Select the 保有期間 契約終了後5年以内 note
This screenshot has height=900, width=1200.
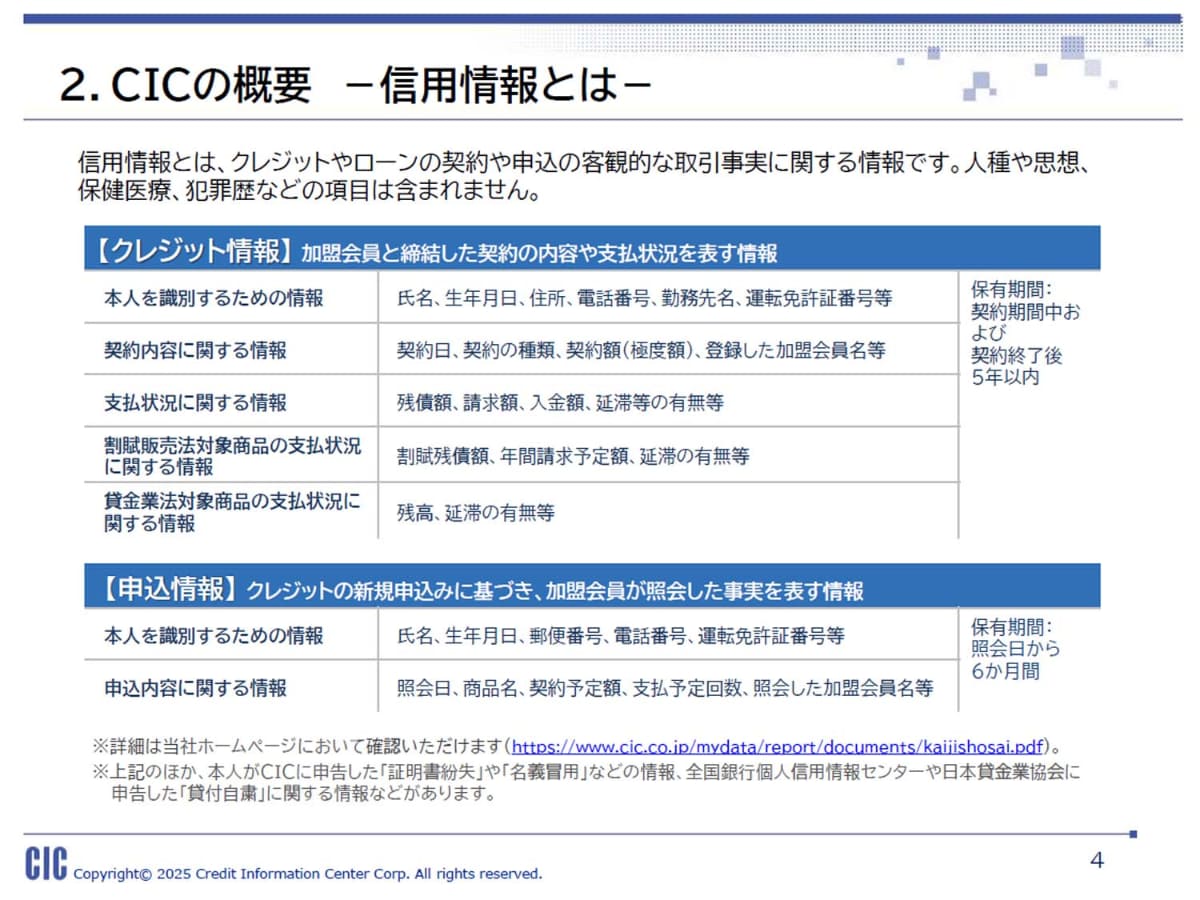1025,333
